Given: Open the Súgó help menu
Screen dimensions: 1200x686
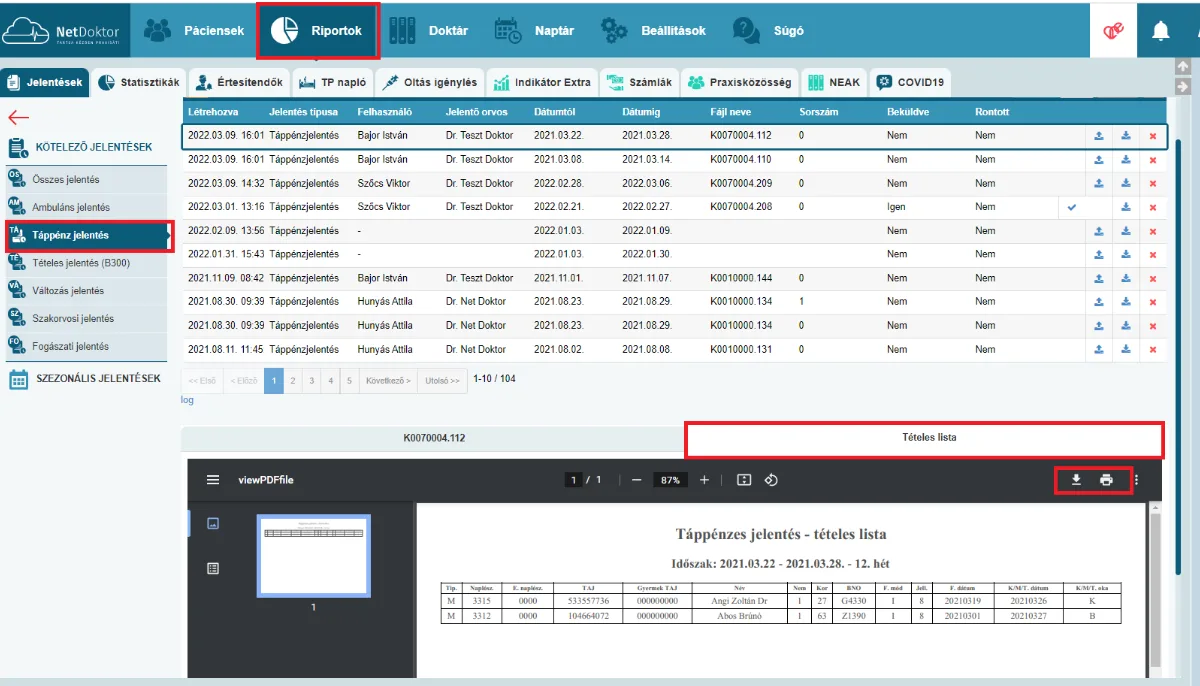Looking at the screenshot, I should (x=768, y=31).
